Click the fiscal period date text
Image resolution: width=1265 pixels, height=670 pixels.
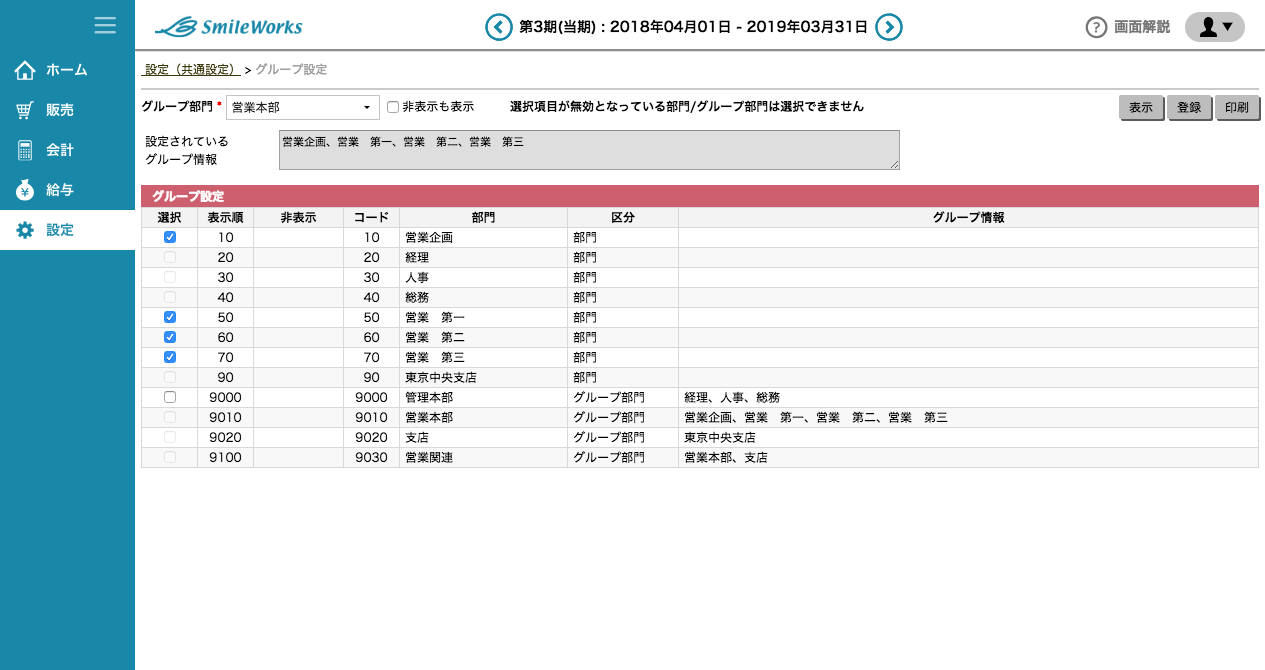[x=693, y=27]
